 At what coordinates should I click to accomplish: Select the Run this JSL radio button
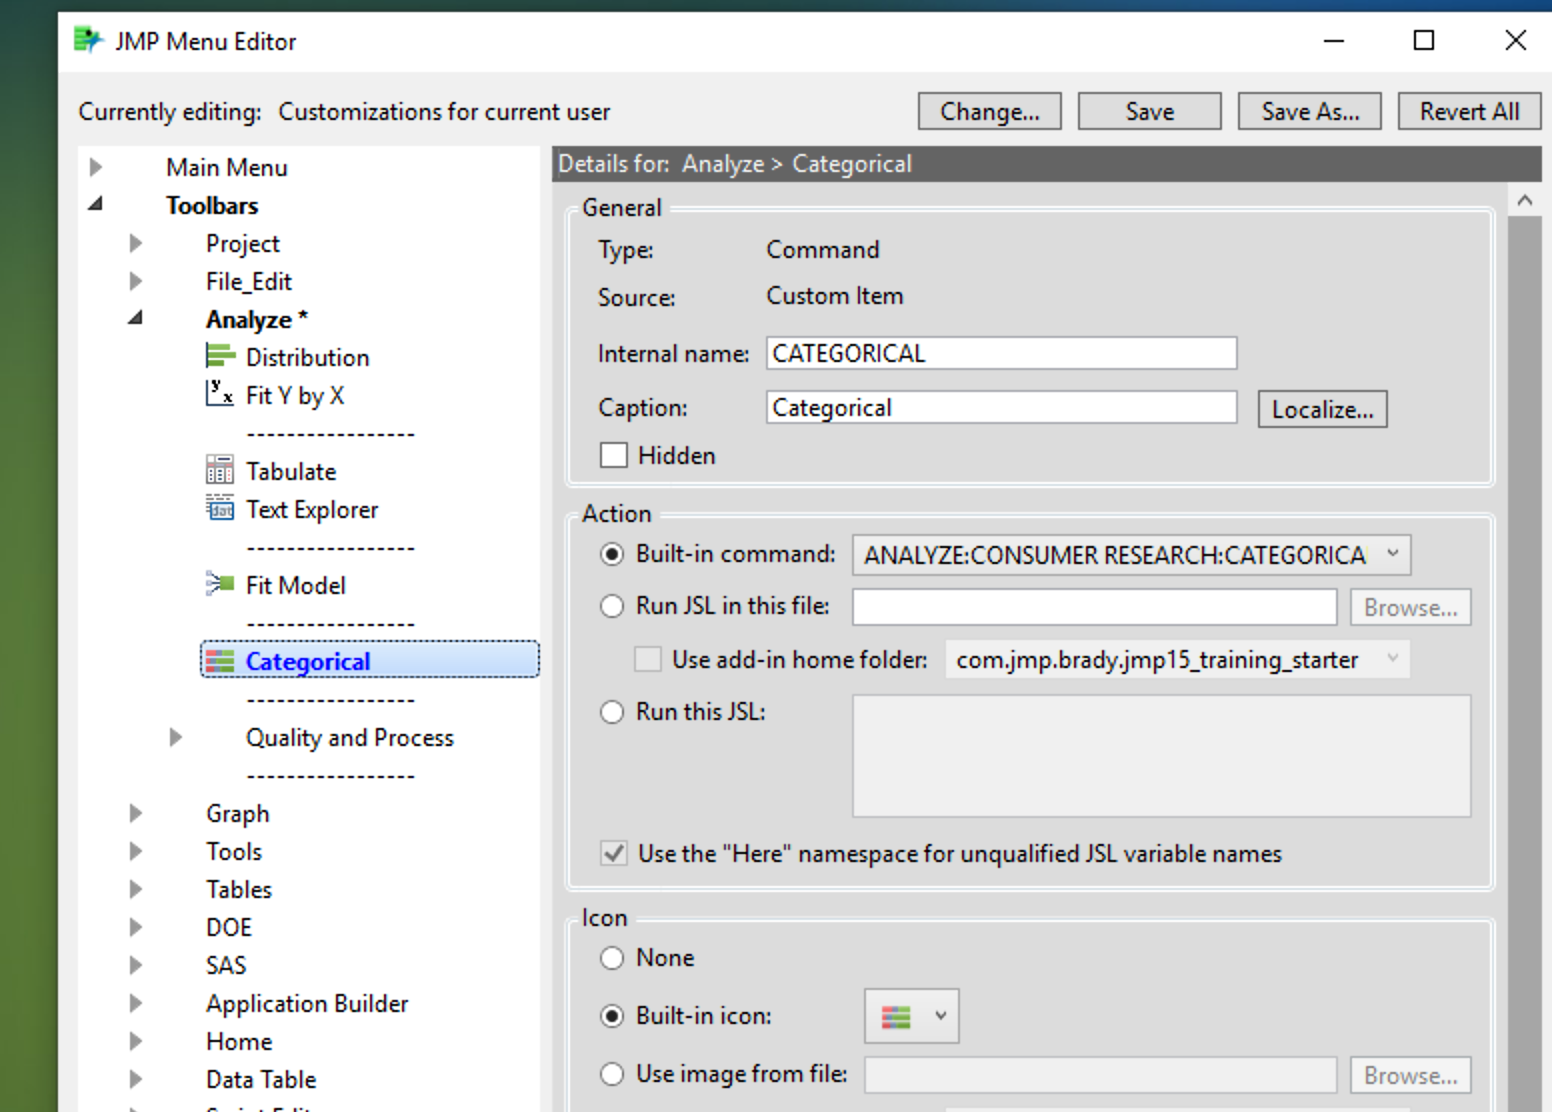pos(612,712)
